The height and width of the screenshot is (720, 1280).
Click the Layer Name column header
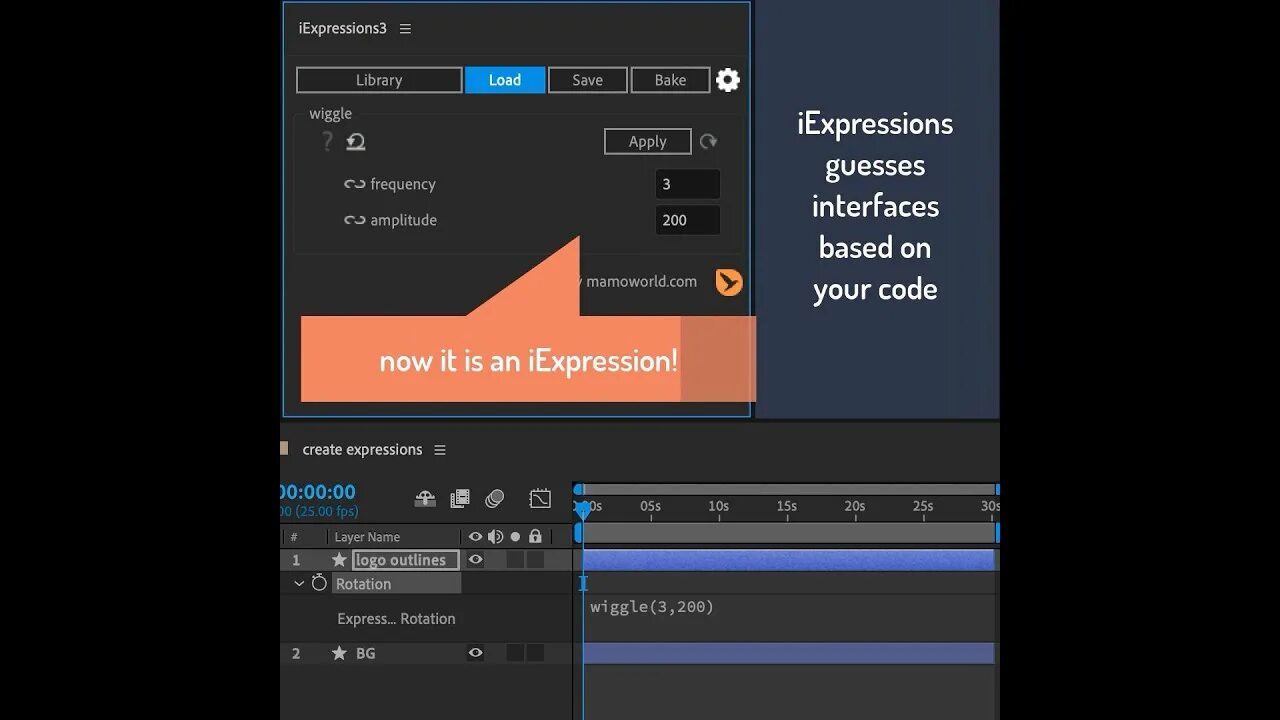tap(367, 537)
